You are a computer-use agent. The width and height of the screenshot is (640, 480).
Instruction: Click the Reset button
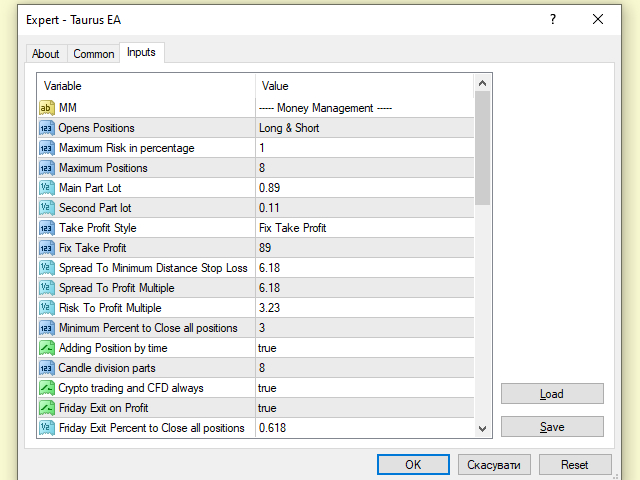pos(575,464)
